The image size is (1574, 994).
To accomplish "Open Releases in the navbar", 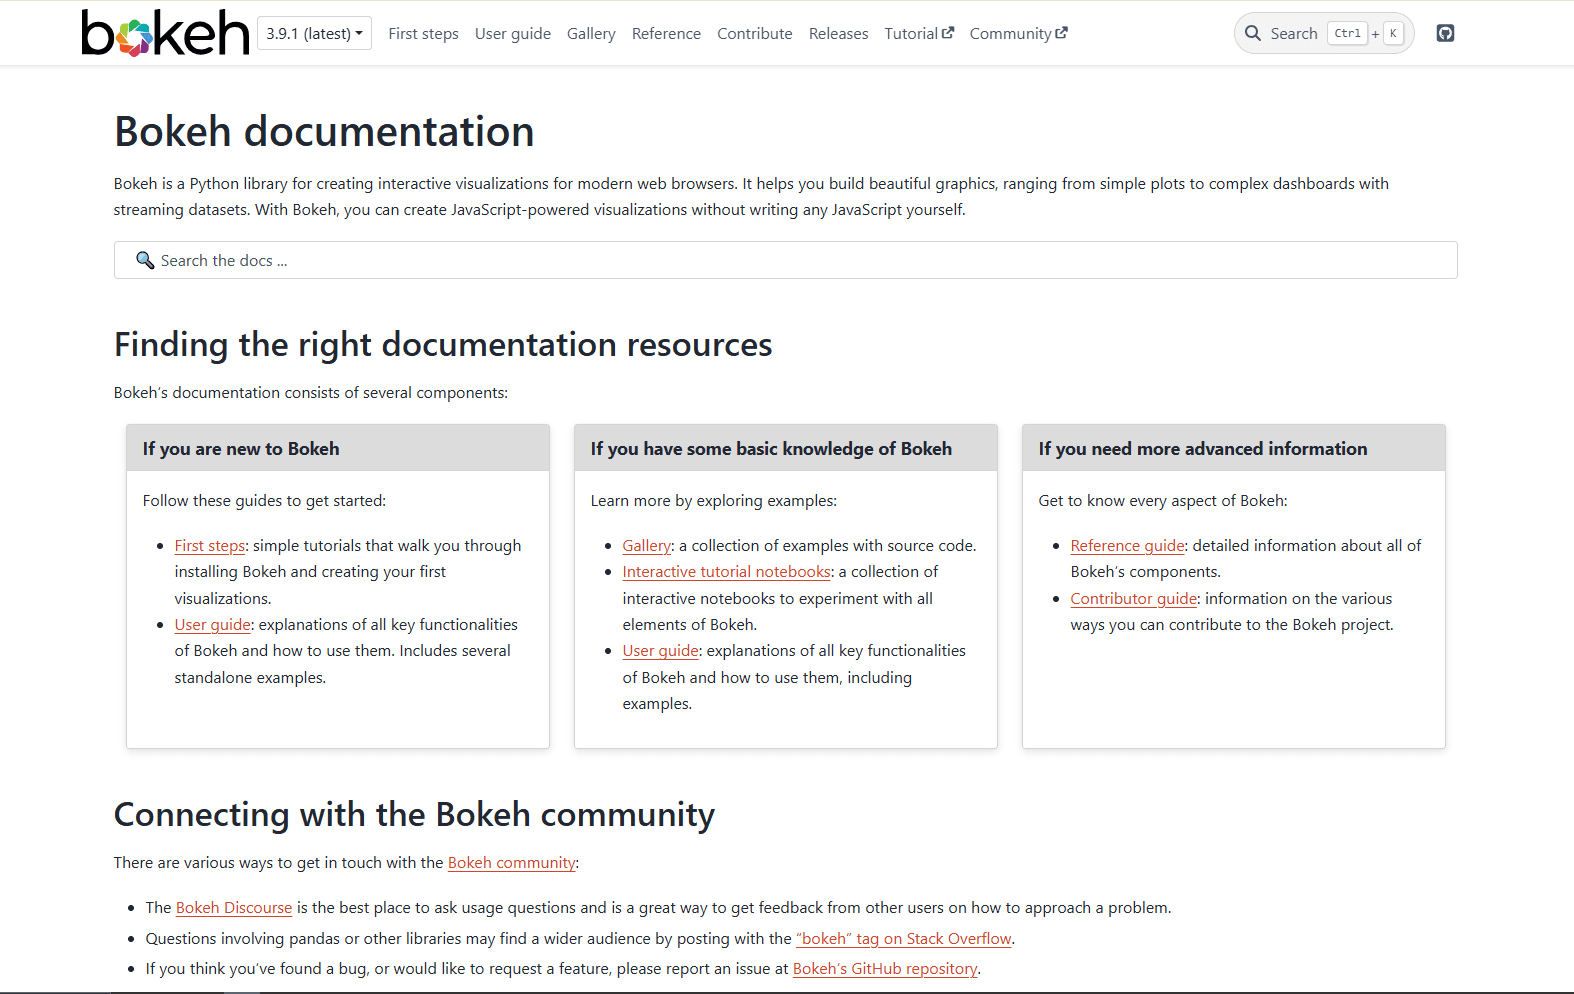I will coord(838,33).
